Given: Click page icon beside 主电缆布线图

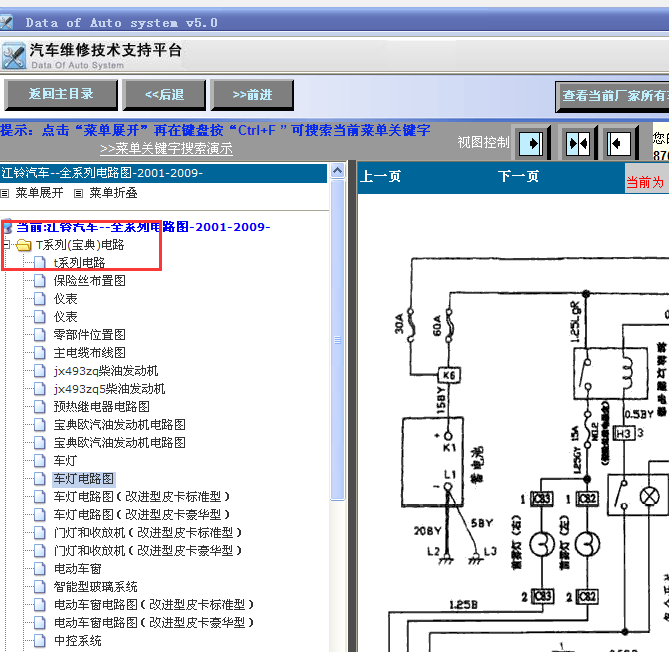Looking at the screenshot, I should 40,353.
